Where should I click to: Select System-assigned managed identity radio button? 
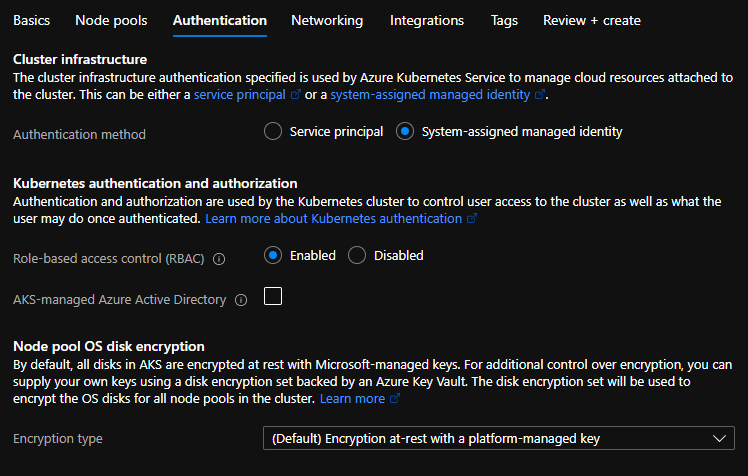click(x=405, y=131)
